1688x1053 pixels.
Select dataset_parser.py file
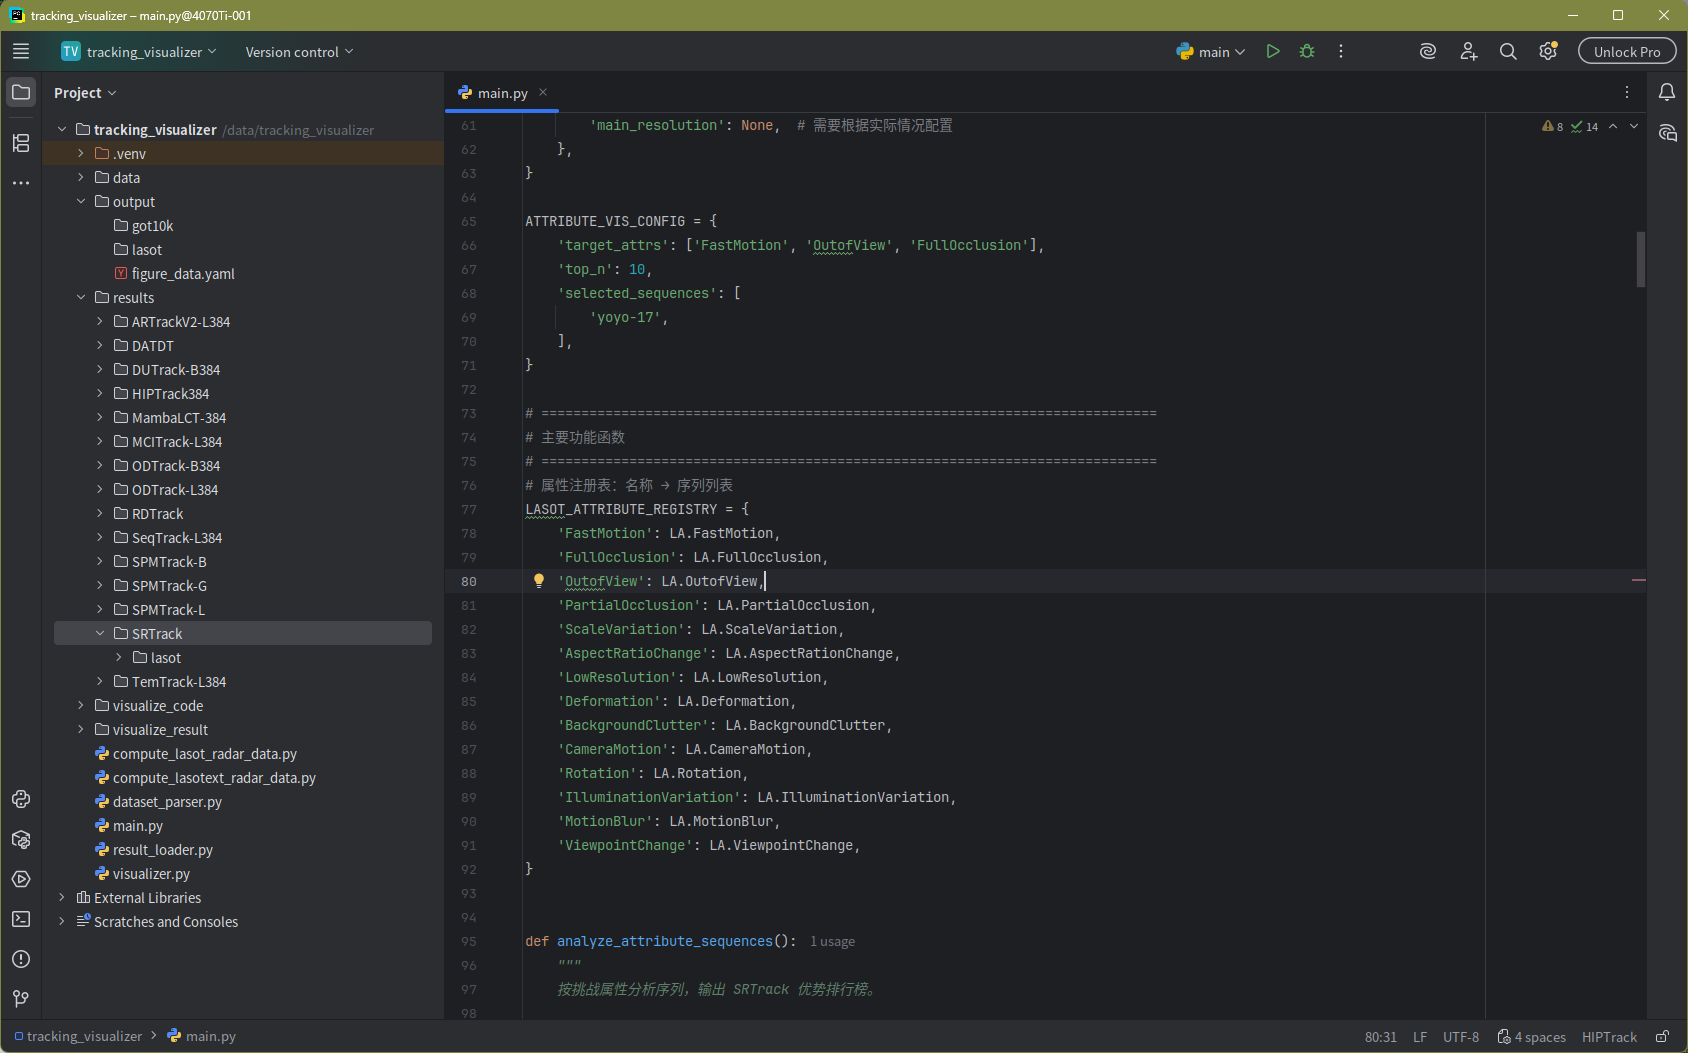167,802
